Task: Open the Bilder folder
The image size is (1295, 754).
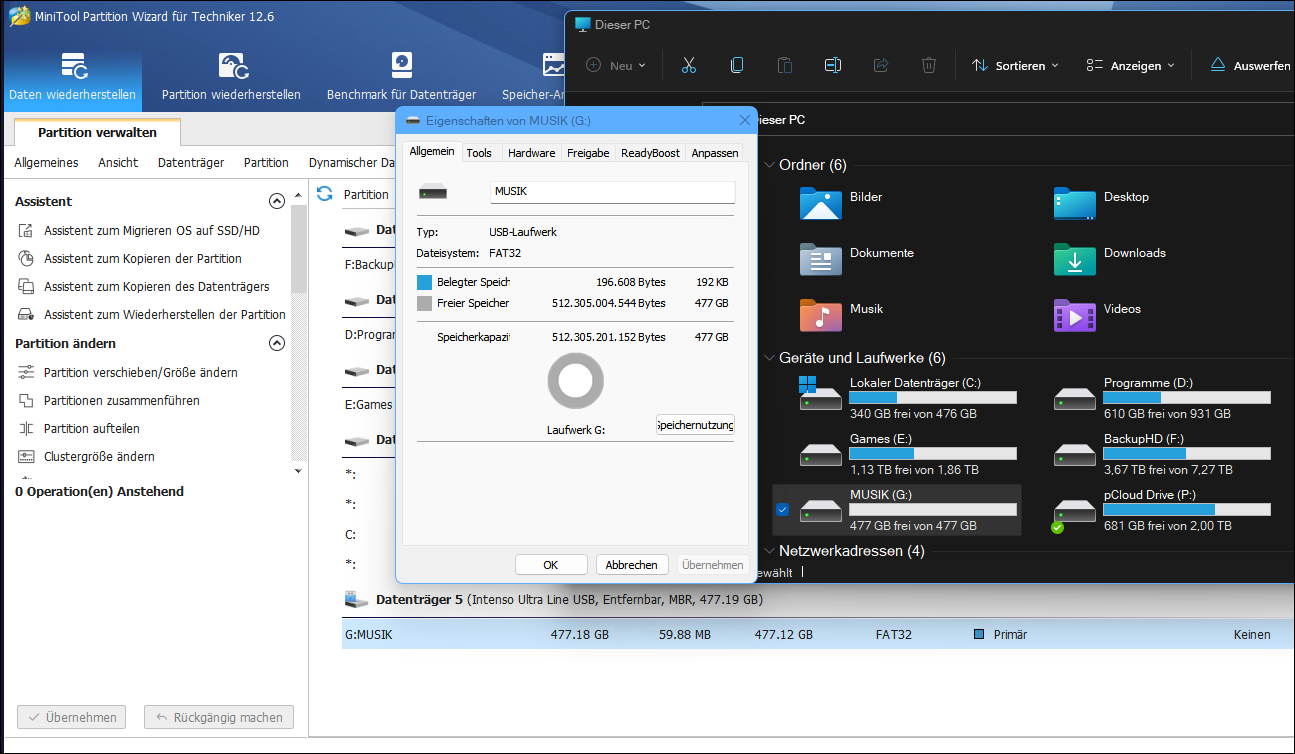Action: point(842,203)
